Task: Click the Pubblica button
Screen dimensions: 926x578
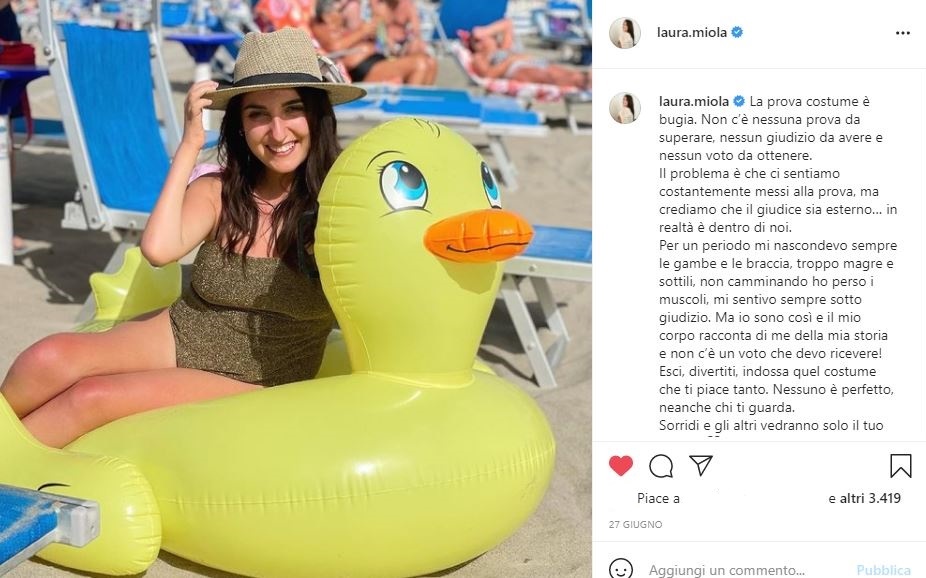Action: tap(883, 570)
